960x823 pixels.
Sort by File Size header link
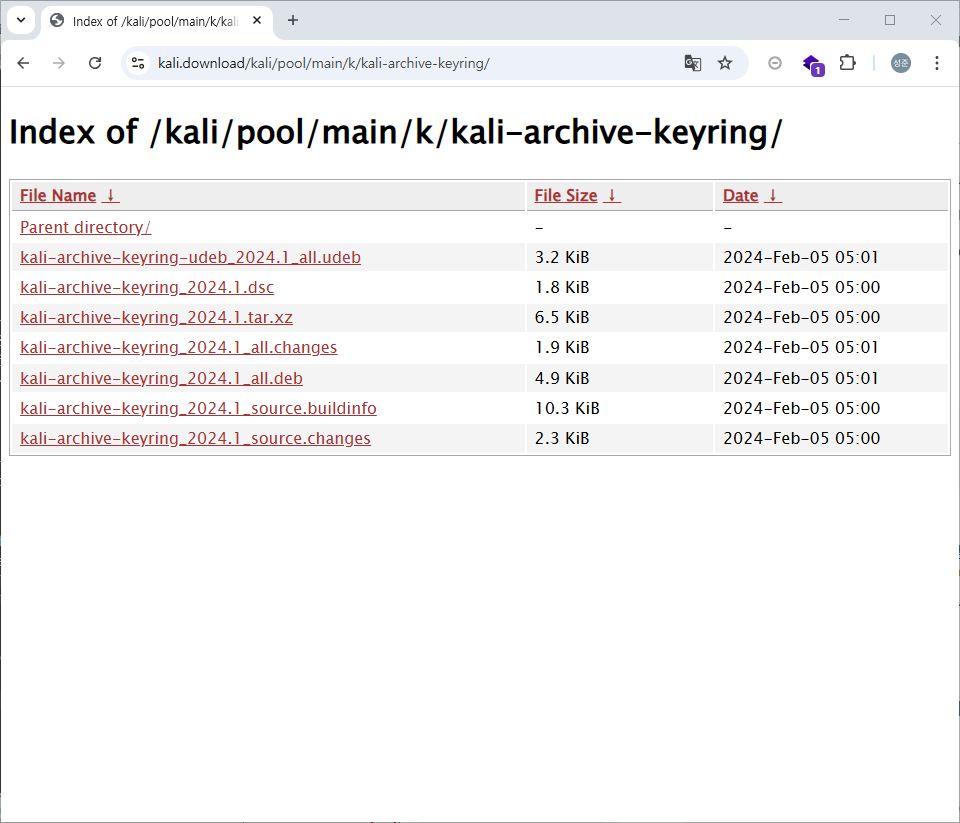[x=566, y=196]
